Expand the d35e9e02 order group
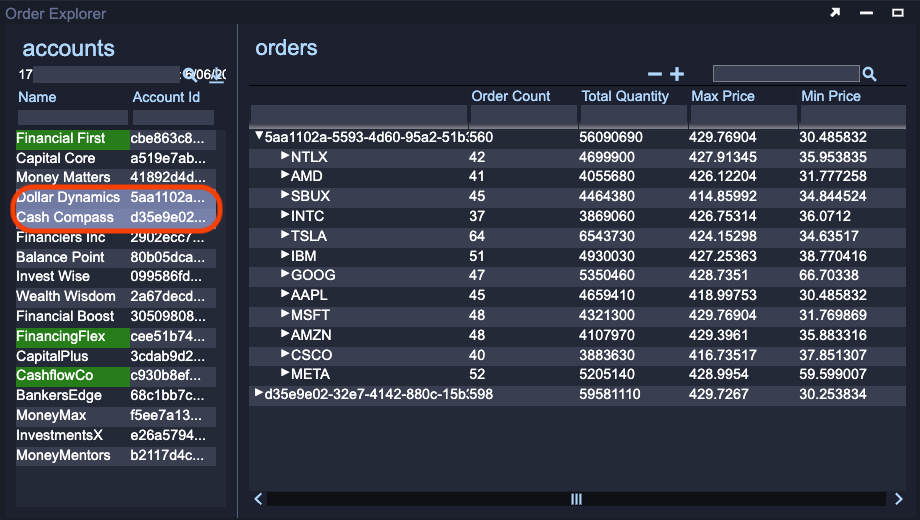Screen dimensions: 920x520 coord(259,394)
